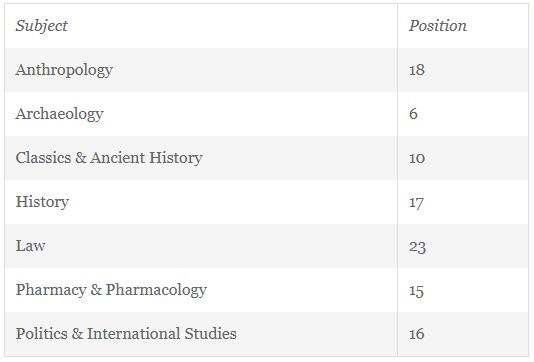Select position value 10 in the table
Screen dimensions: 534x362
417,158
